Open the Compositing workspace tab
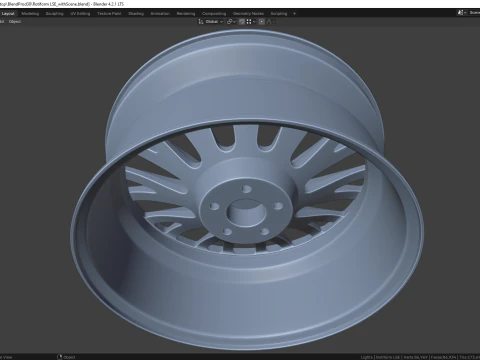480x360 pixels. coord(214,14)
